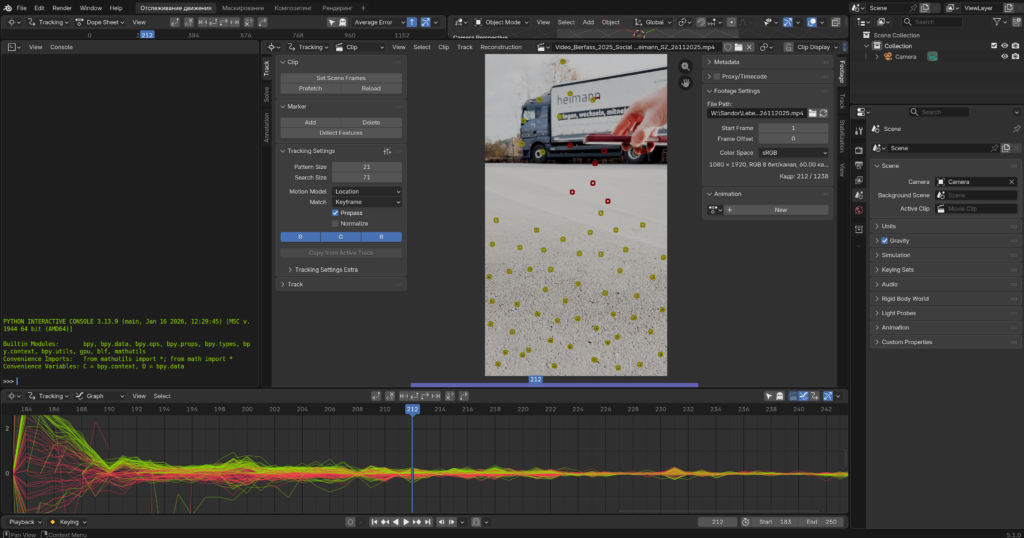The image size is (1024, 538).
Task: Click the pan hand icon in clip viewer
Action: tap(685, 83)
